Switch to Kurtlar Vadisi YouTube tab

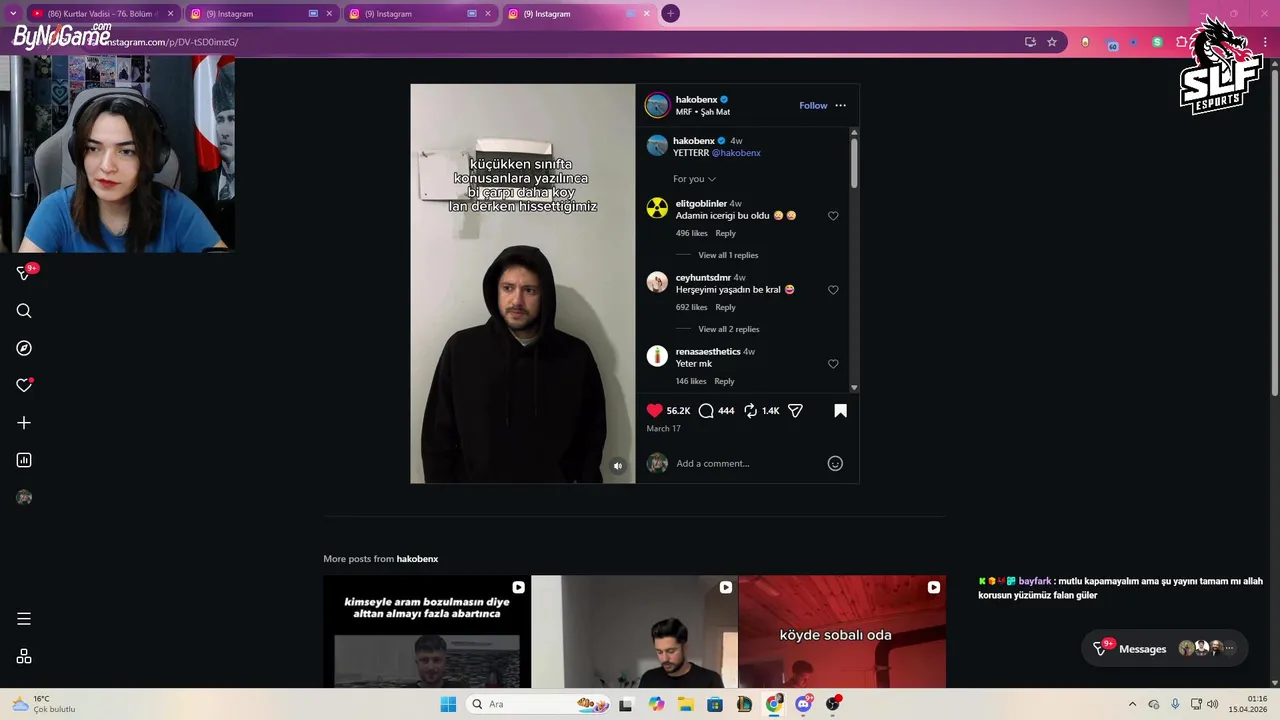102,14
